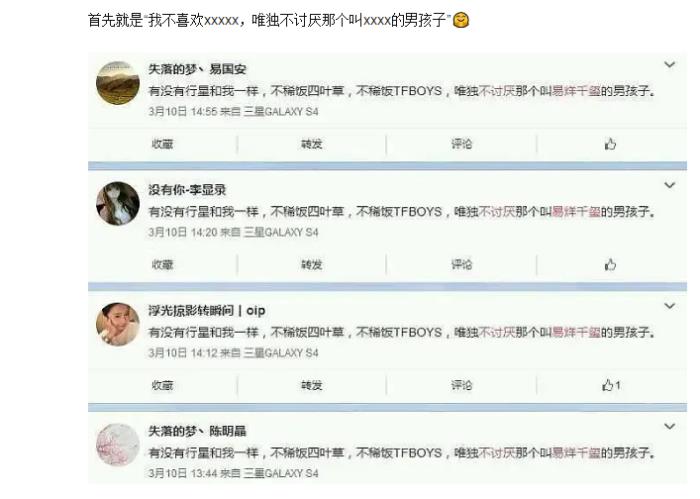Open the avatar of 没有你-李显录
This screenshot has width=700, height=499.
118,204
